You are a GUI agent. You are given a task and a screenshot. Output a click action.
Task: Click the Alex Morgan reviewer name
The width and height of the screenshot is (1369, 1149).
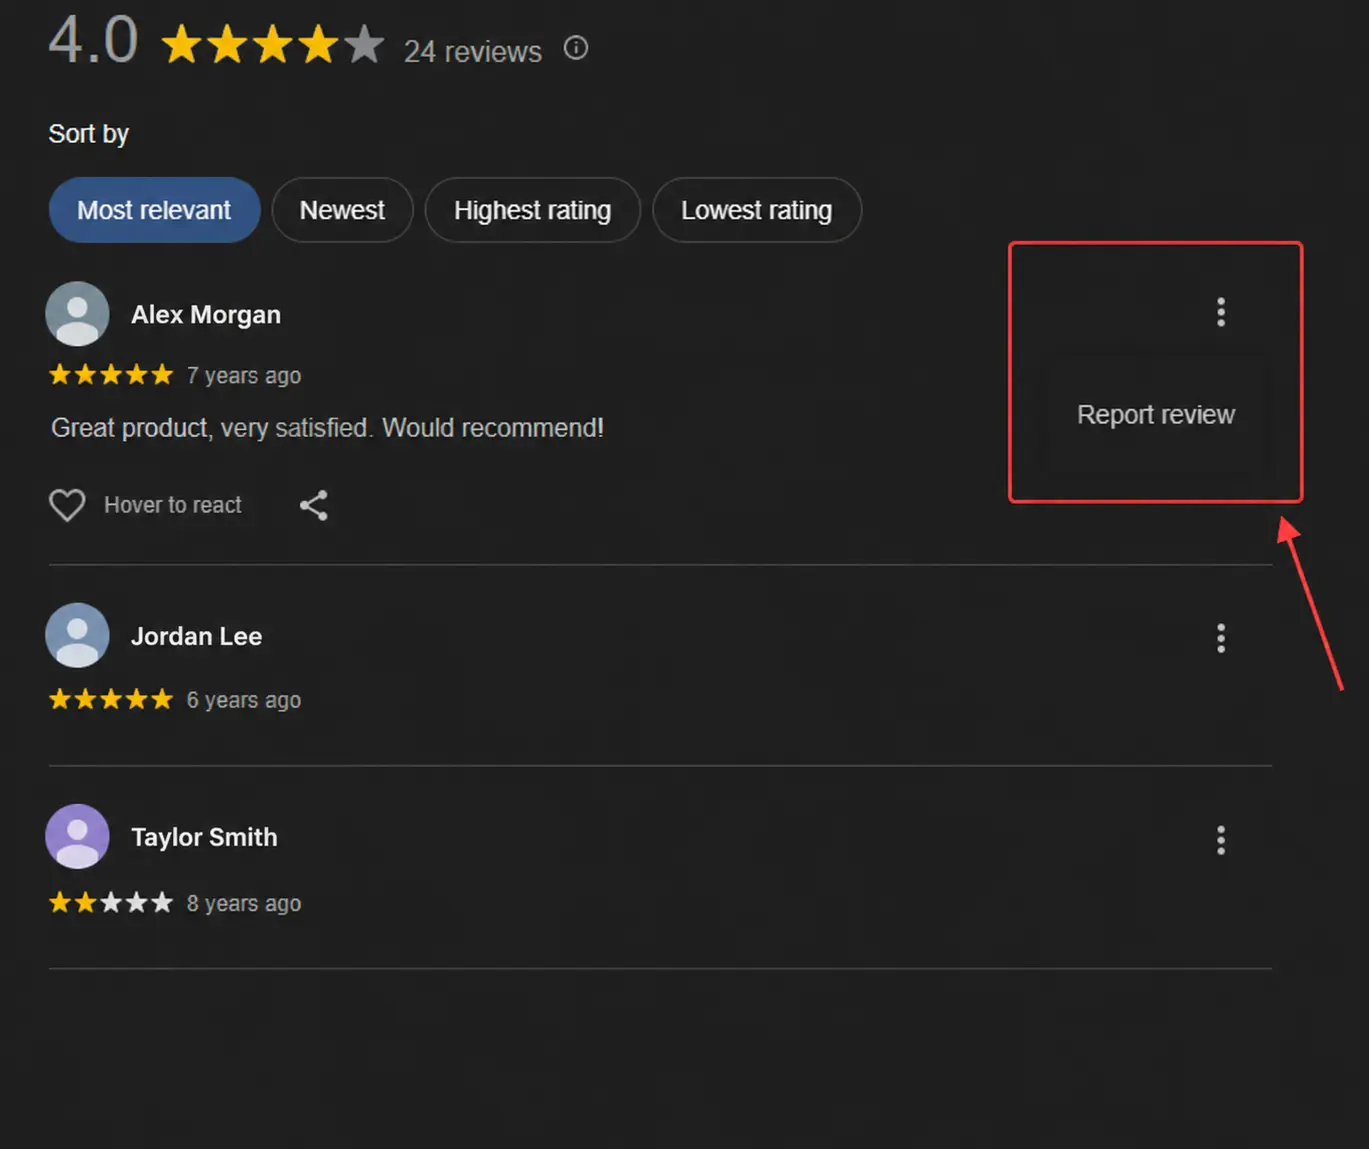coord(206,315)
